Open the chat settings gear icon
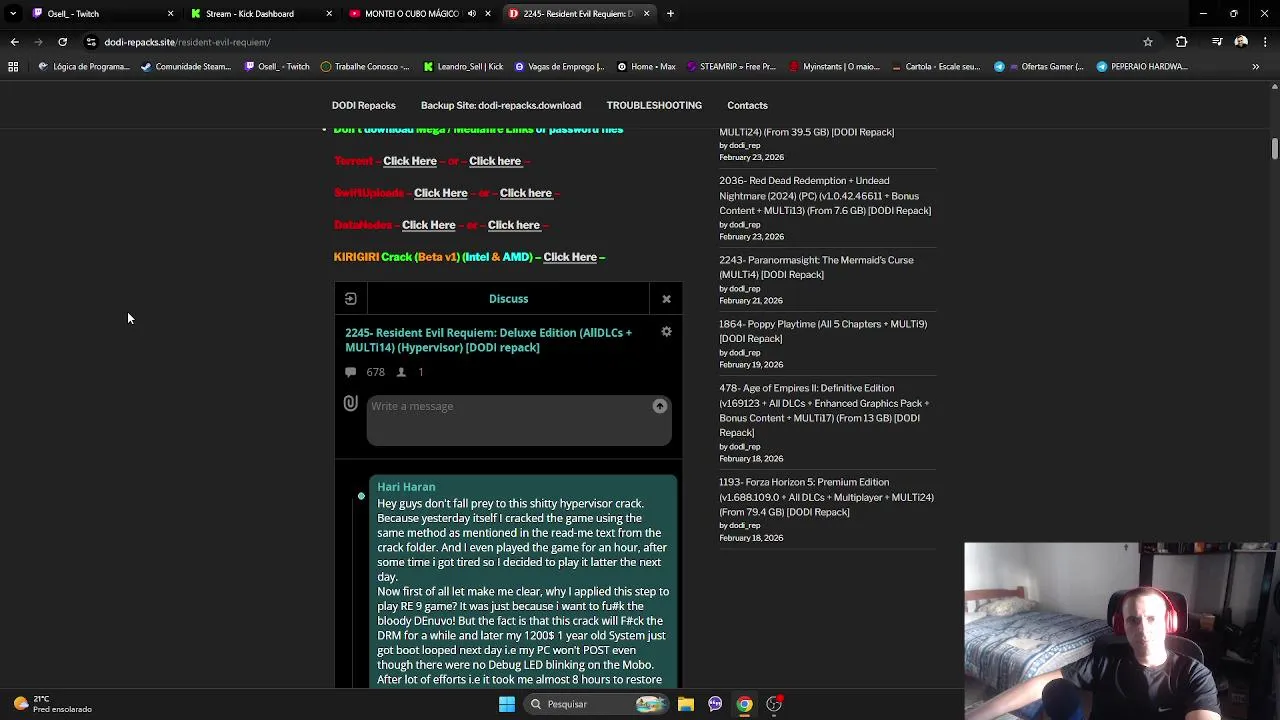This screenshot has height=720, width=1280. click(666, 332)
